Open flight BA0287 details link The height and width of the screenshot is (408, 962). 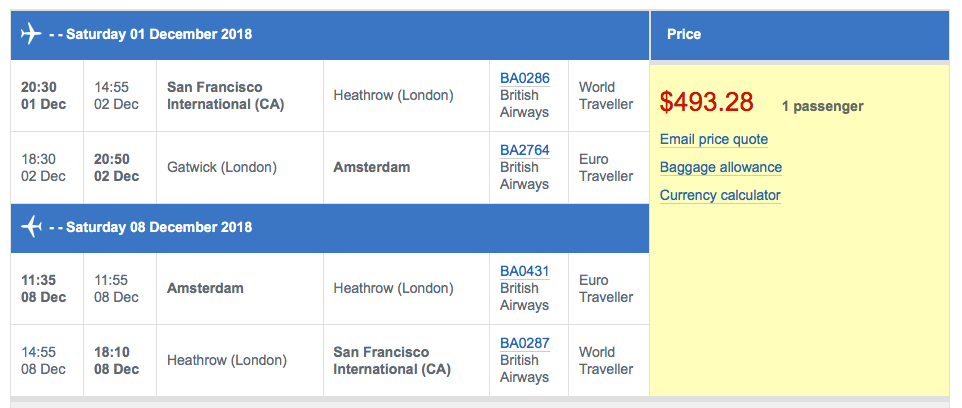tap(525, 343)
